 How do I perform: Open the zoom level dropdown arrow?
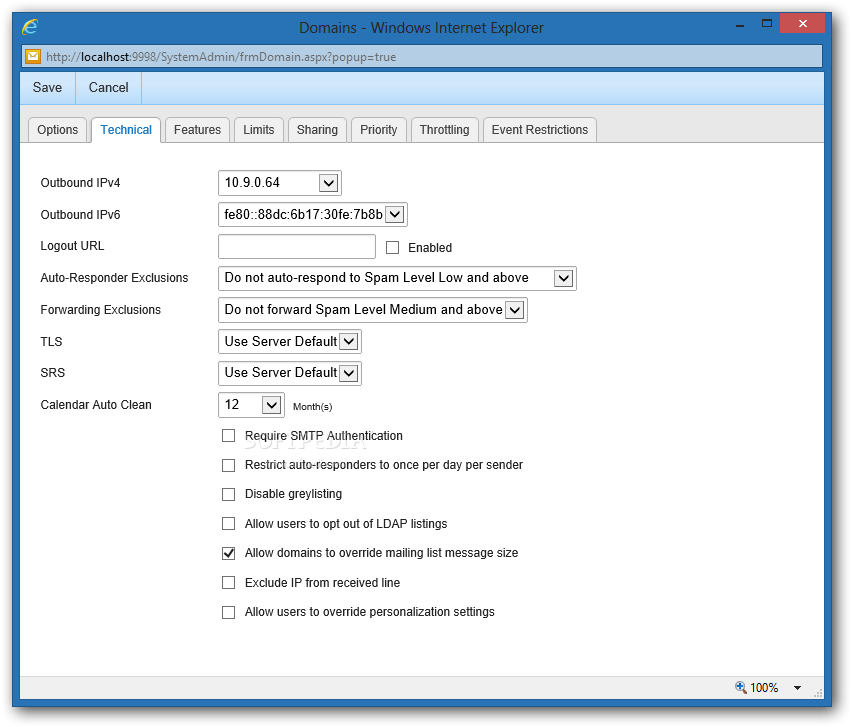click(797, 688)
